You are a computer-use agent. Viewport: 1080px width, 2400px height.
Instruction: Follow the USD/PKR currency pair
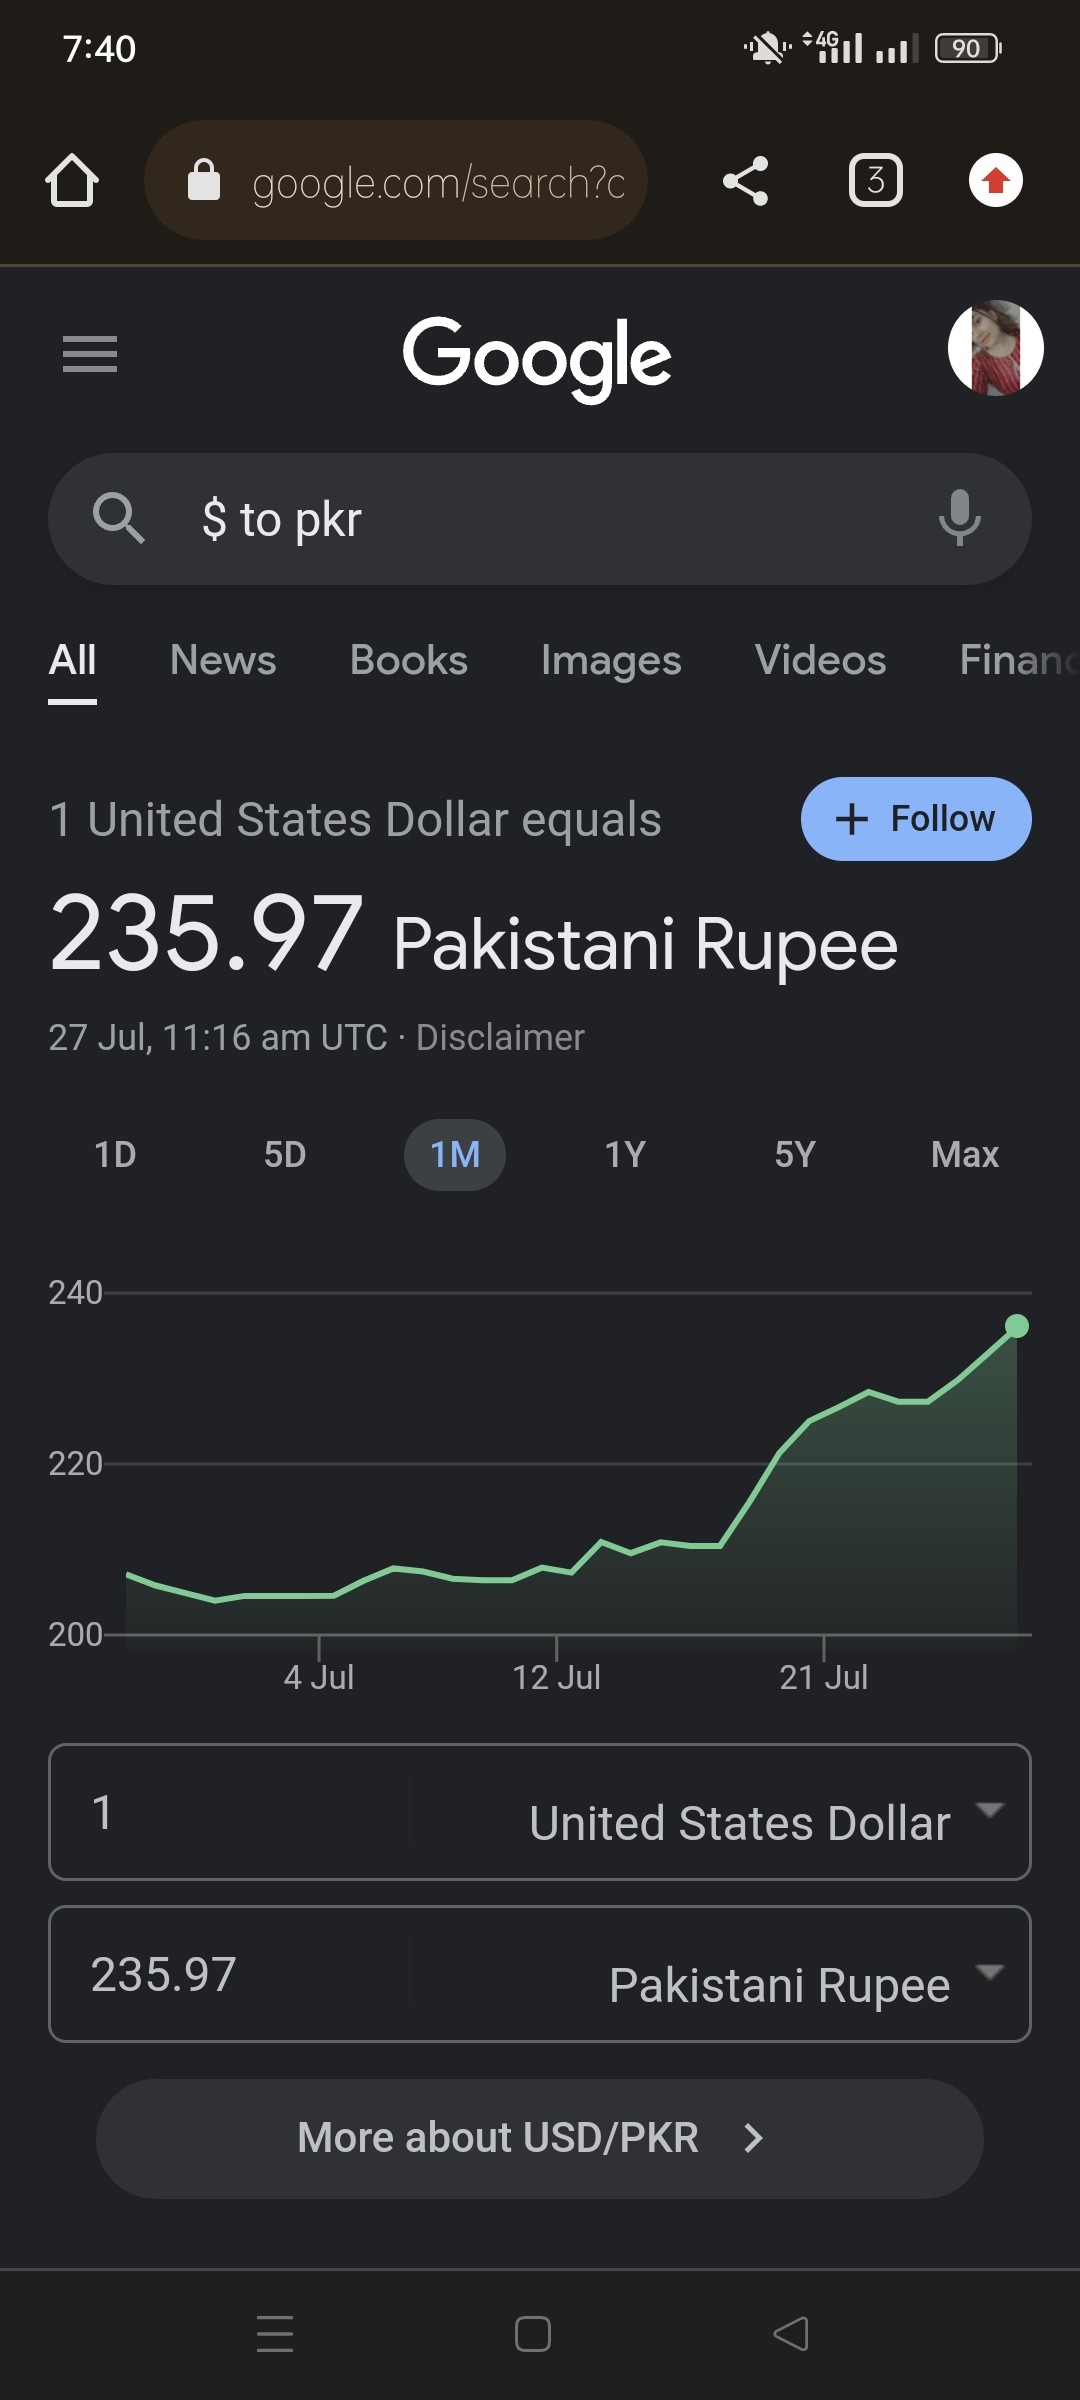pos(916,819)
